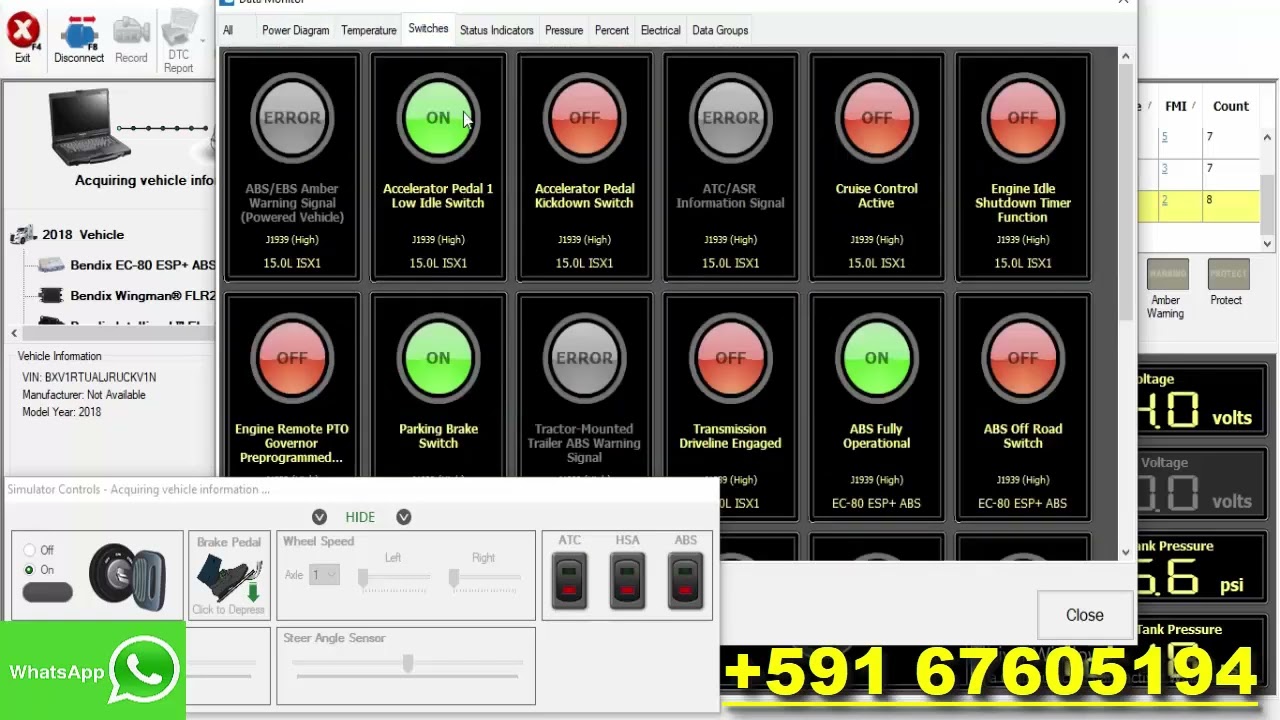Click the Protect lamp icon
Viewport: 1280px width, 720px height.
pyautogui.click(x=1228, y=274)
